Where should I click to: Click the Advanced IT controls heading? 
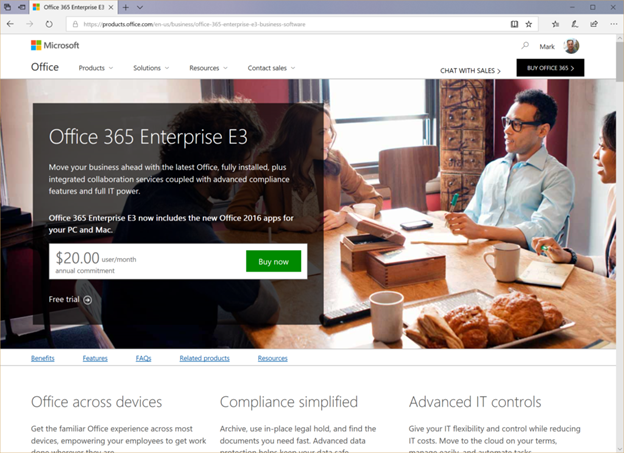point(475,402)
